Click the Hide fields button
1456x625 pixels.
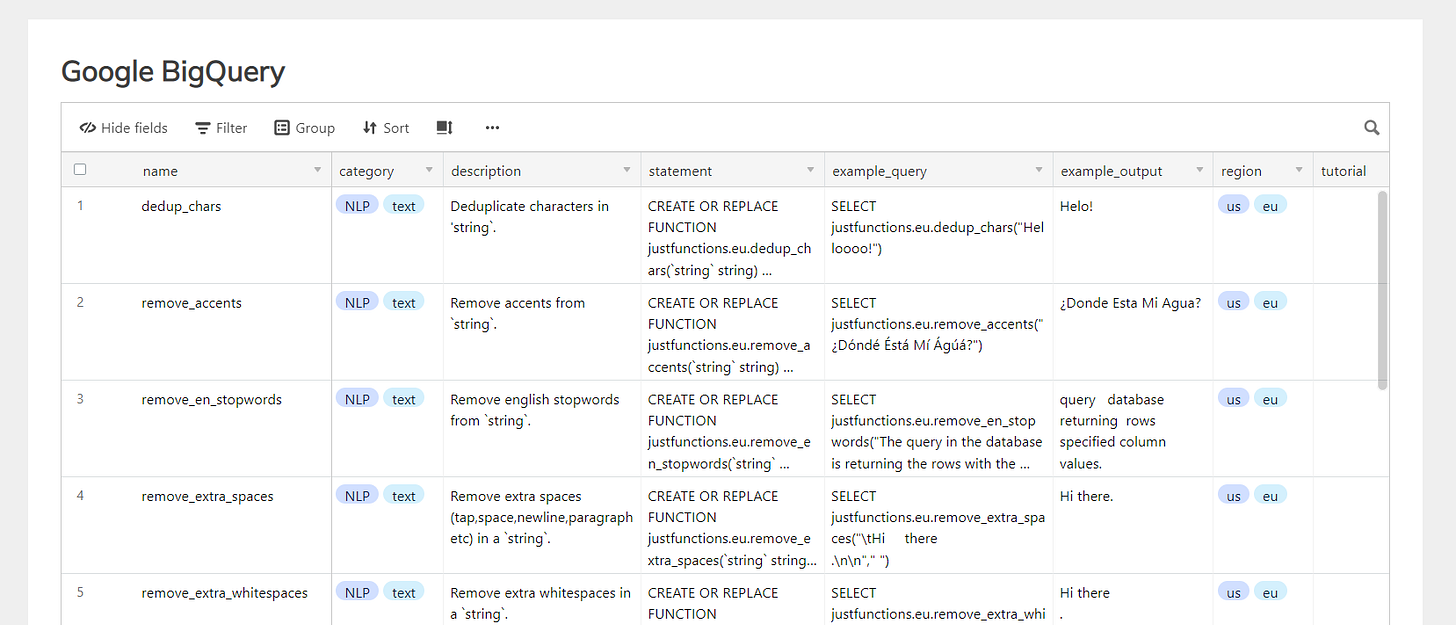pos(124,128)
